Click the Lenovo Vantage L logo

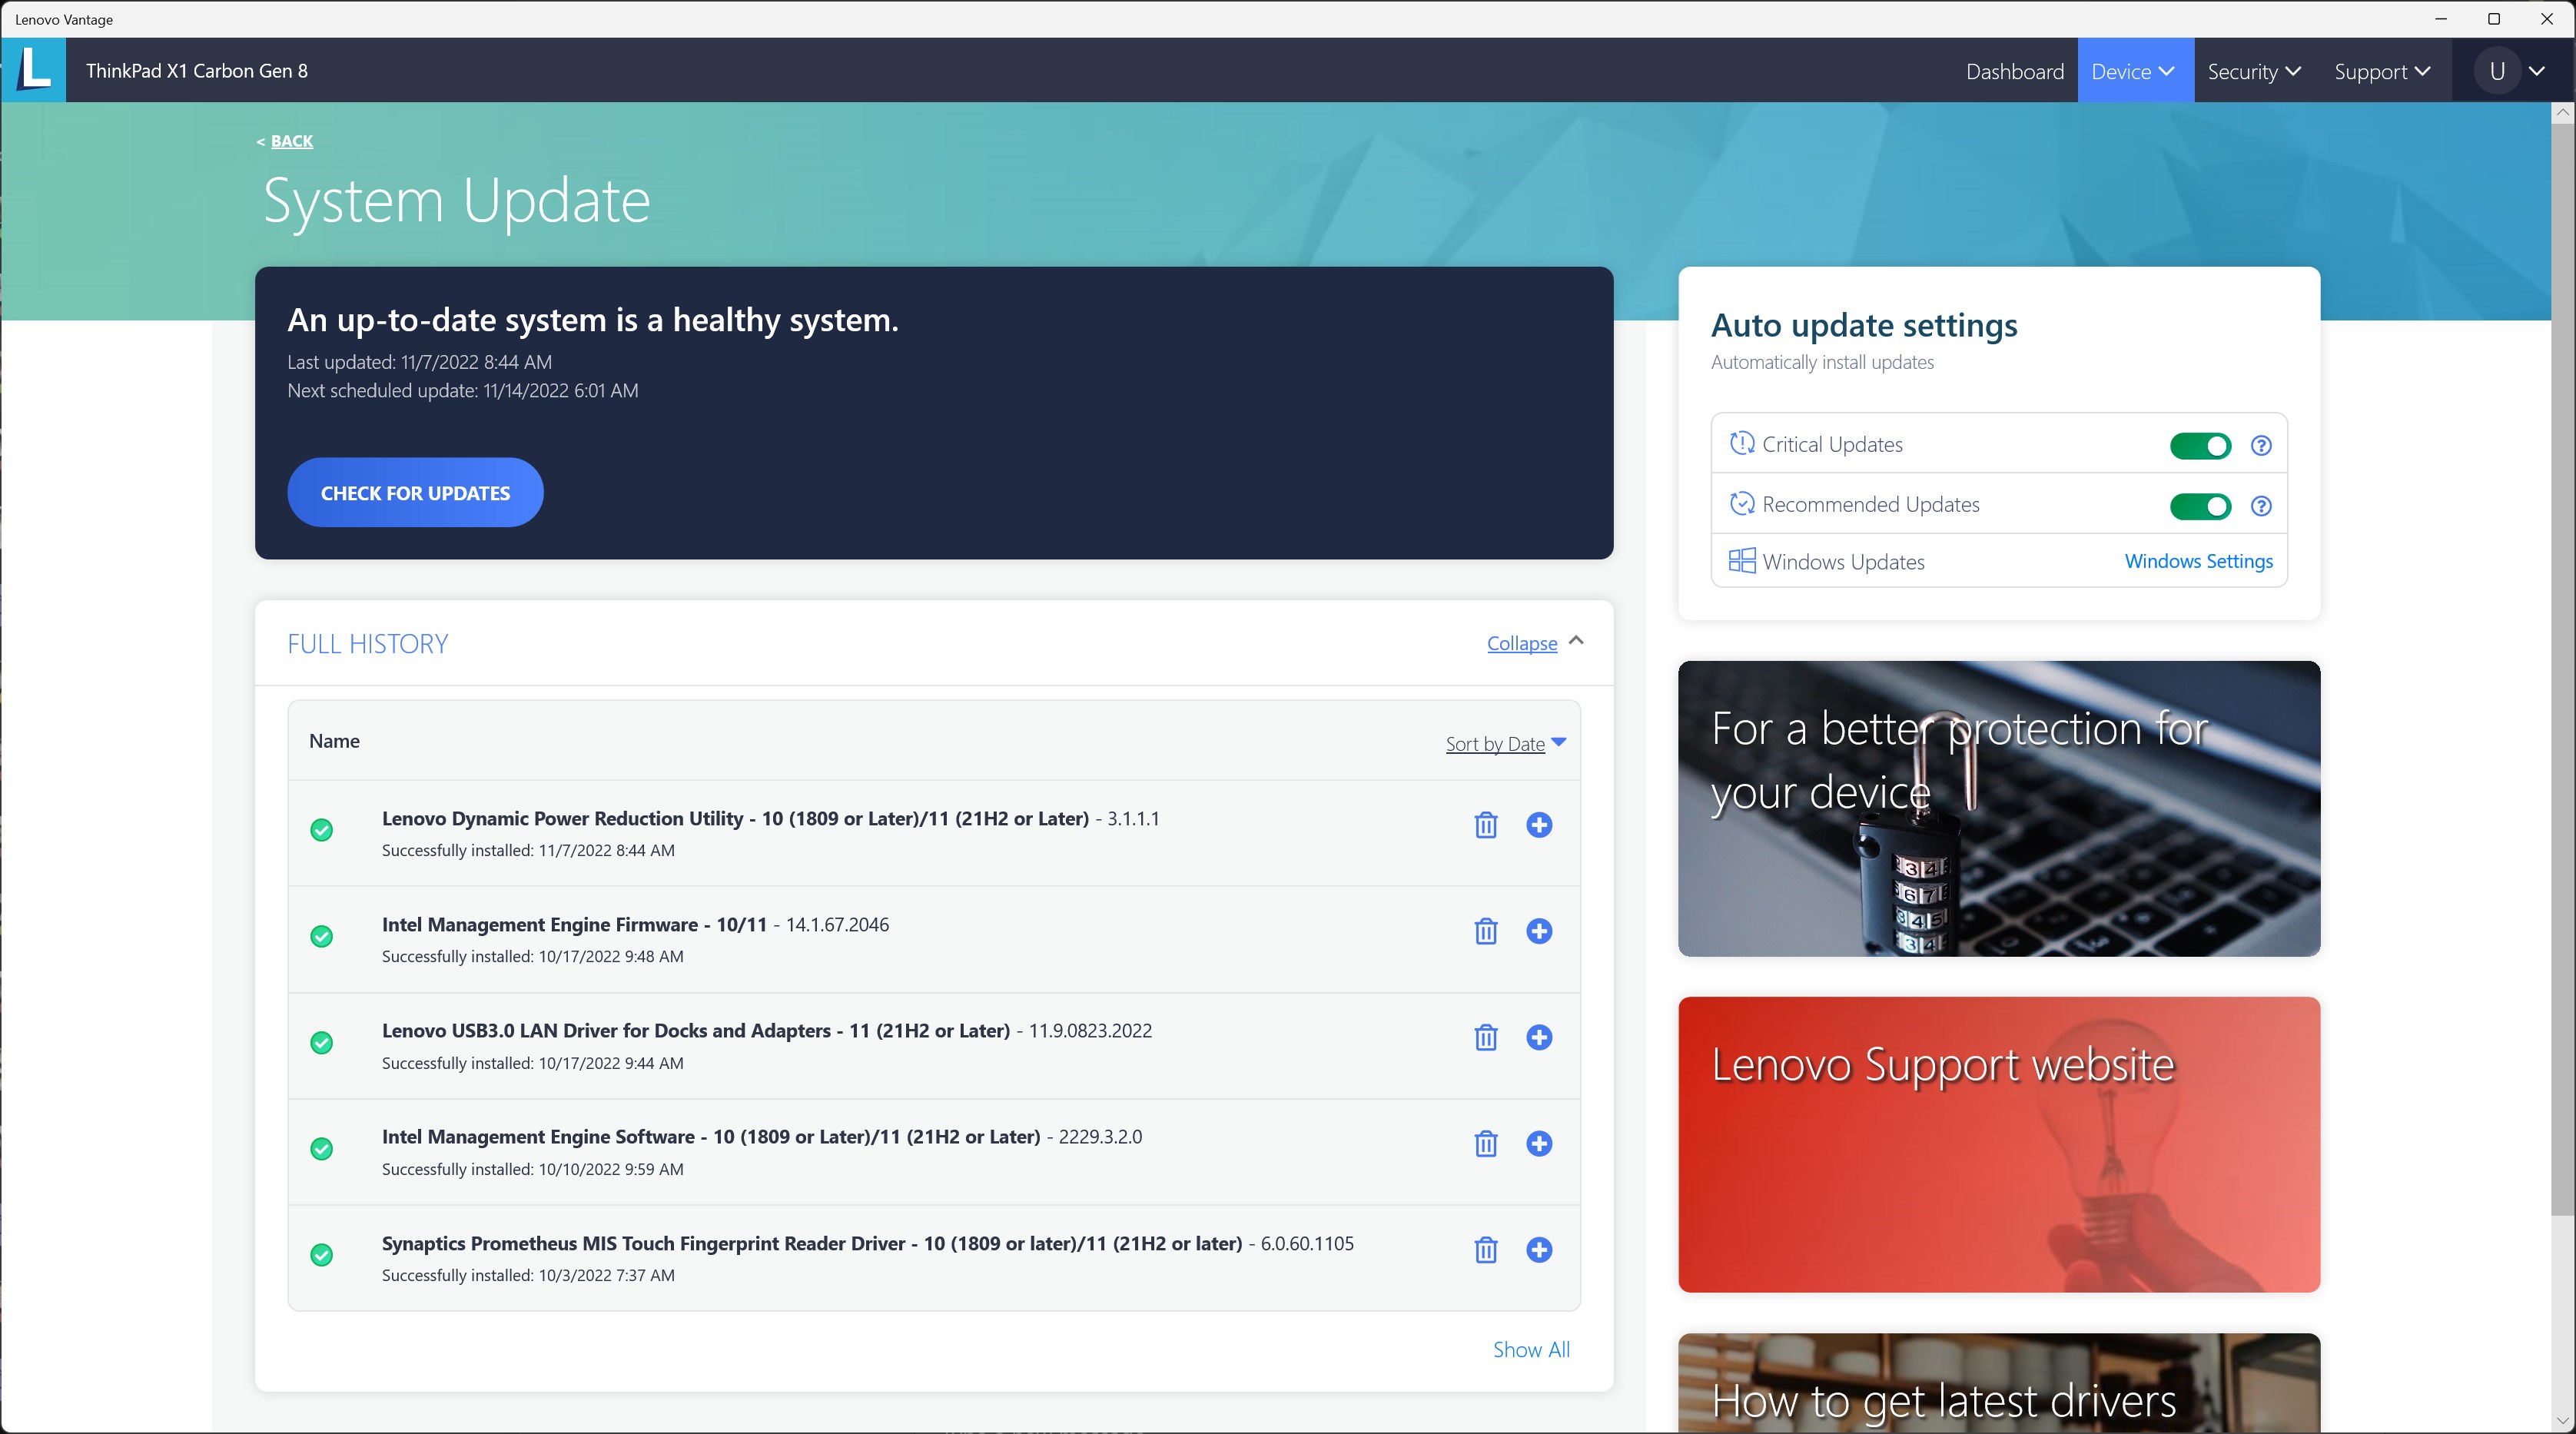click(x=34, y=70)
